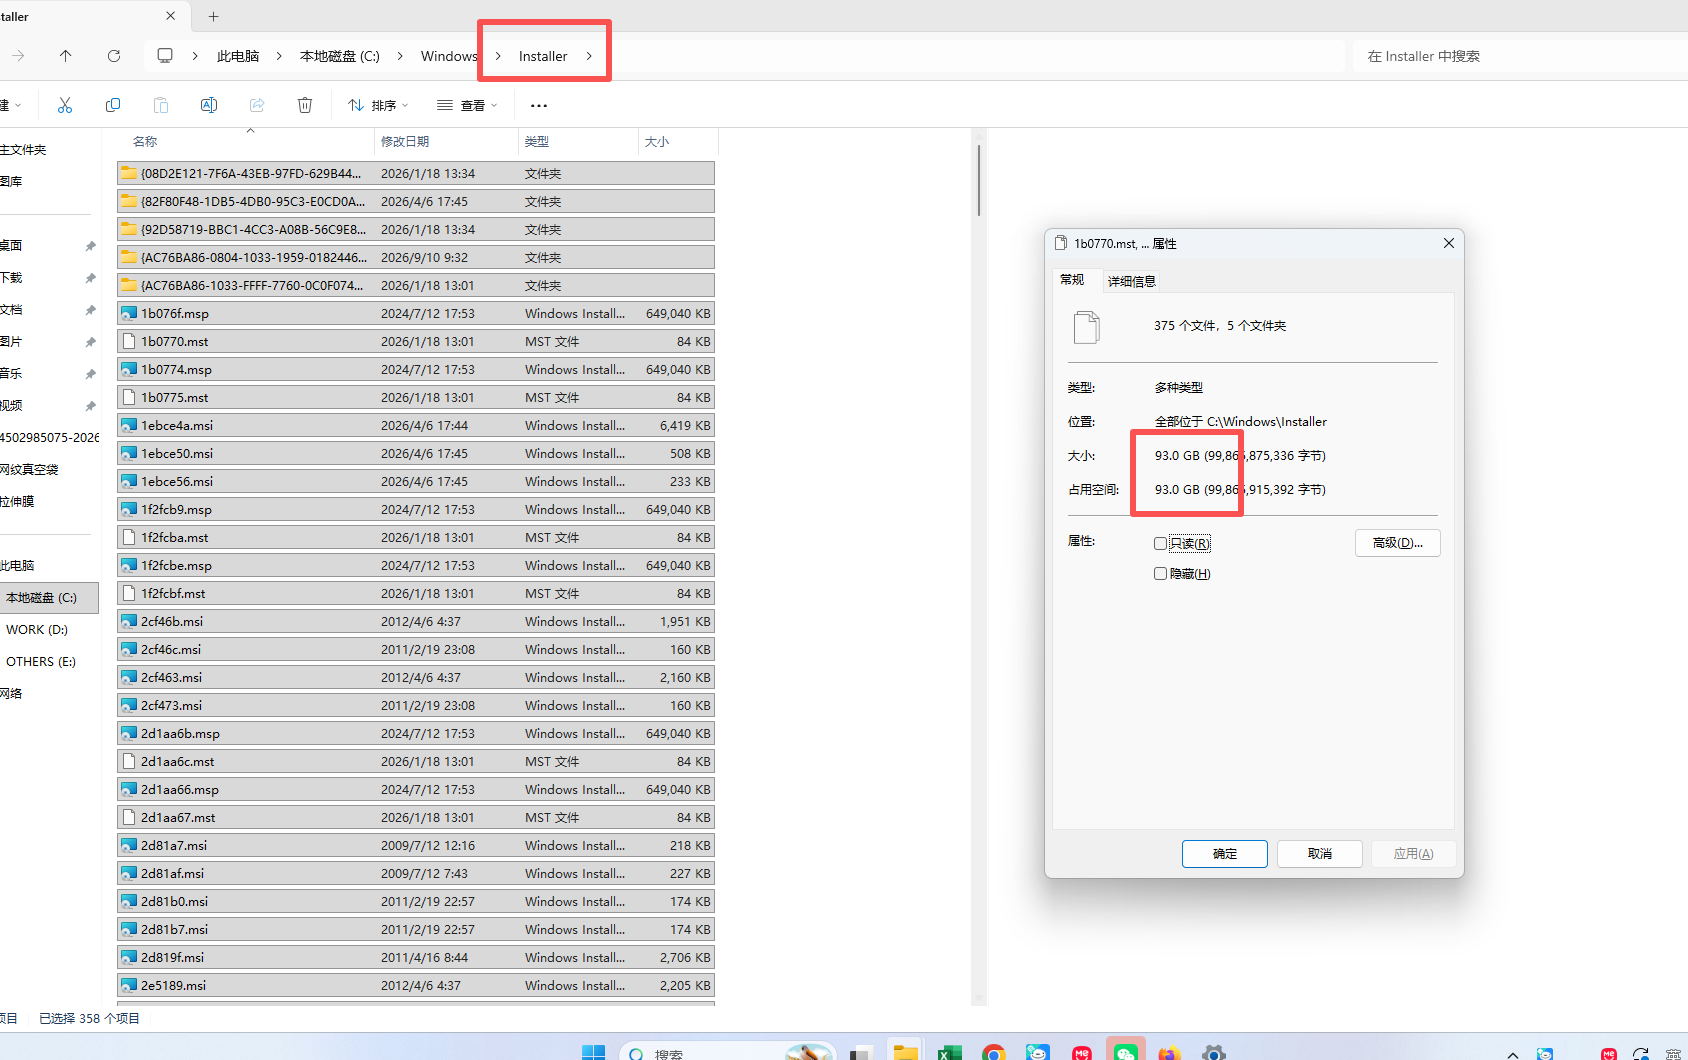Copy the selected items with the toolbar copy icon
The height and width of the screenshot is (1060, 1688).
[113, 105]
